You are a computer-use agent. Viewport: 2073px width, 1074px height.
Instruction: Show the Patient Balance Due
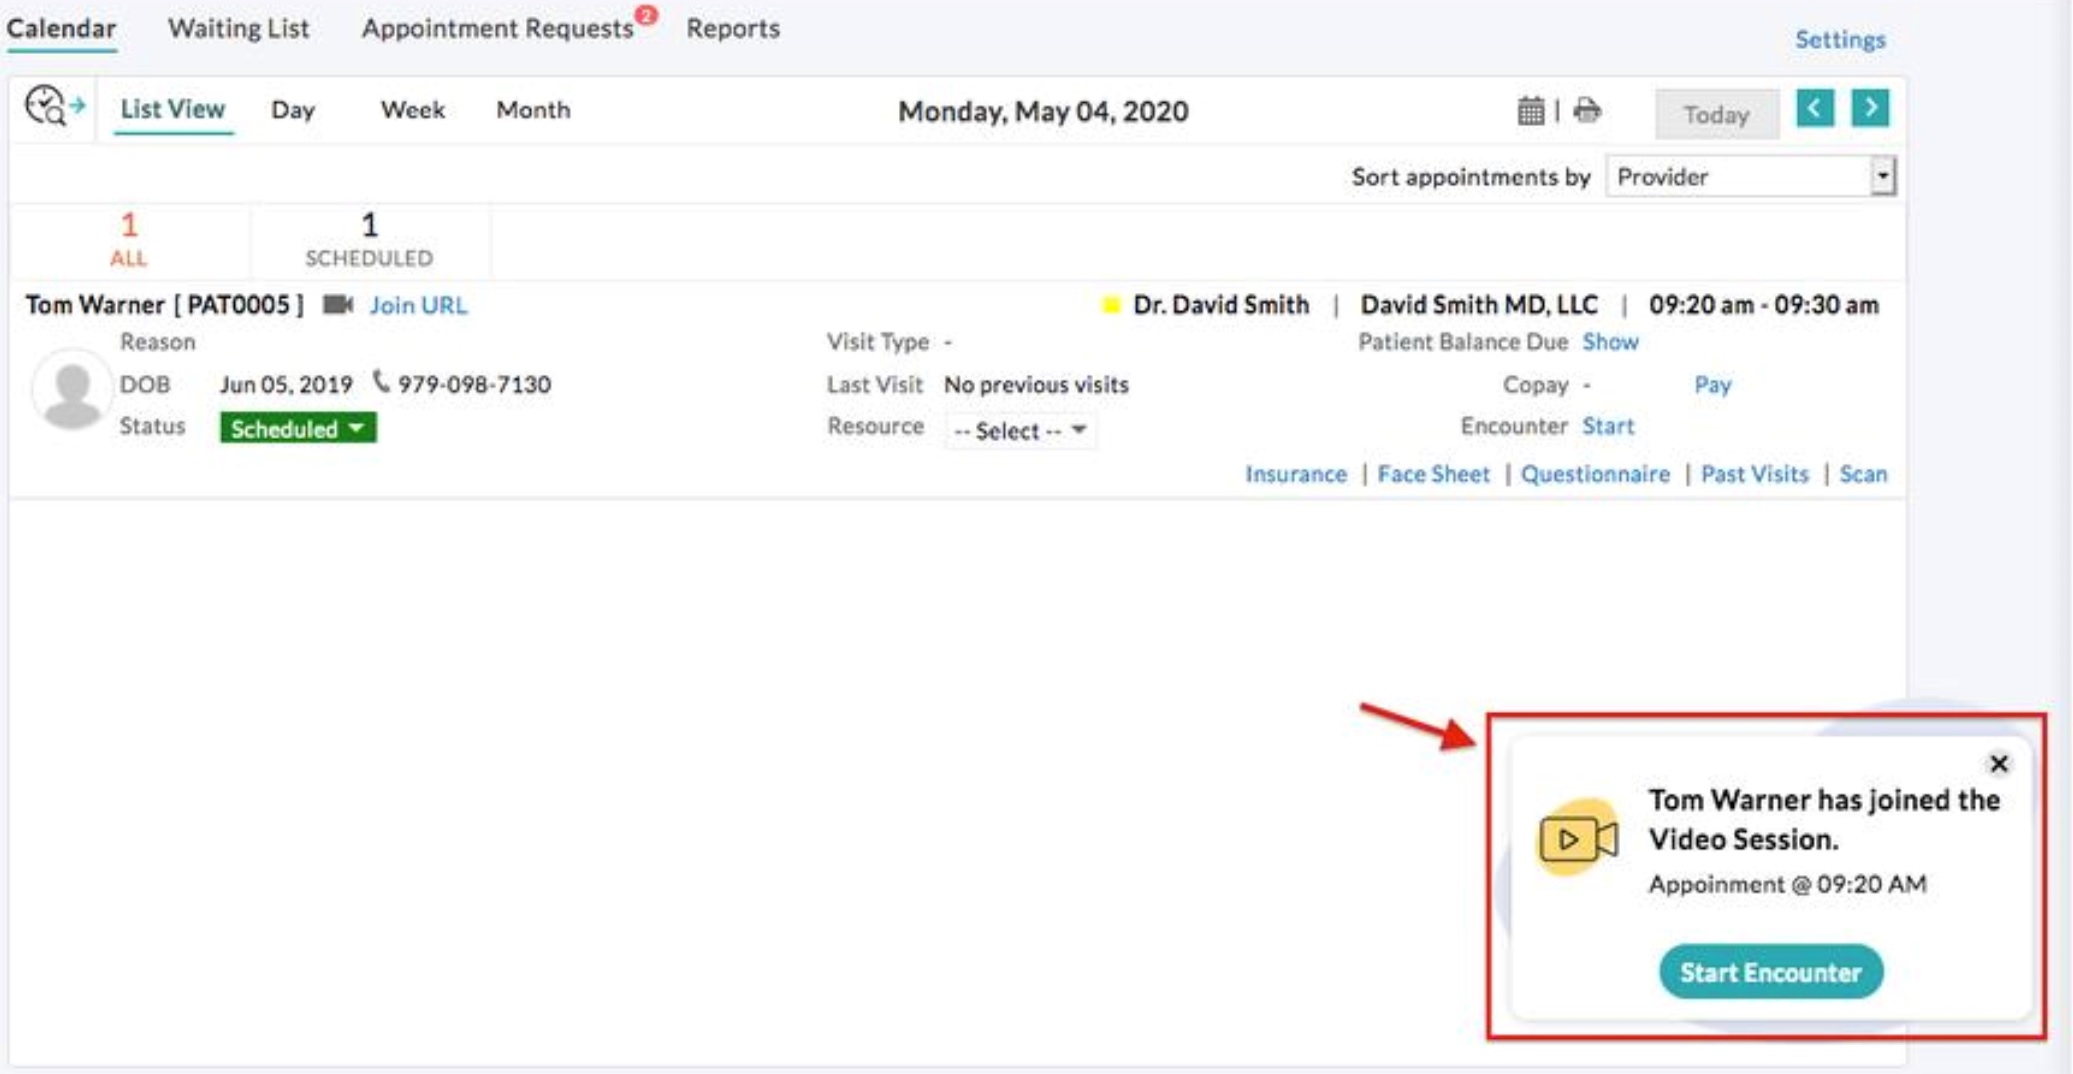click(1609, 342)
